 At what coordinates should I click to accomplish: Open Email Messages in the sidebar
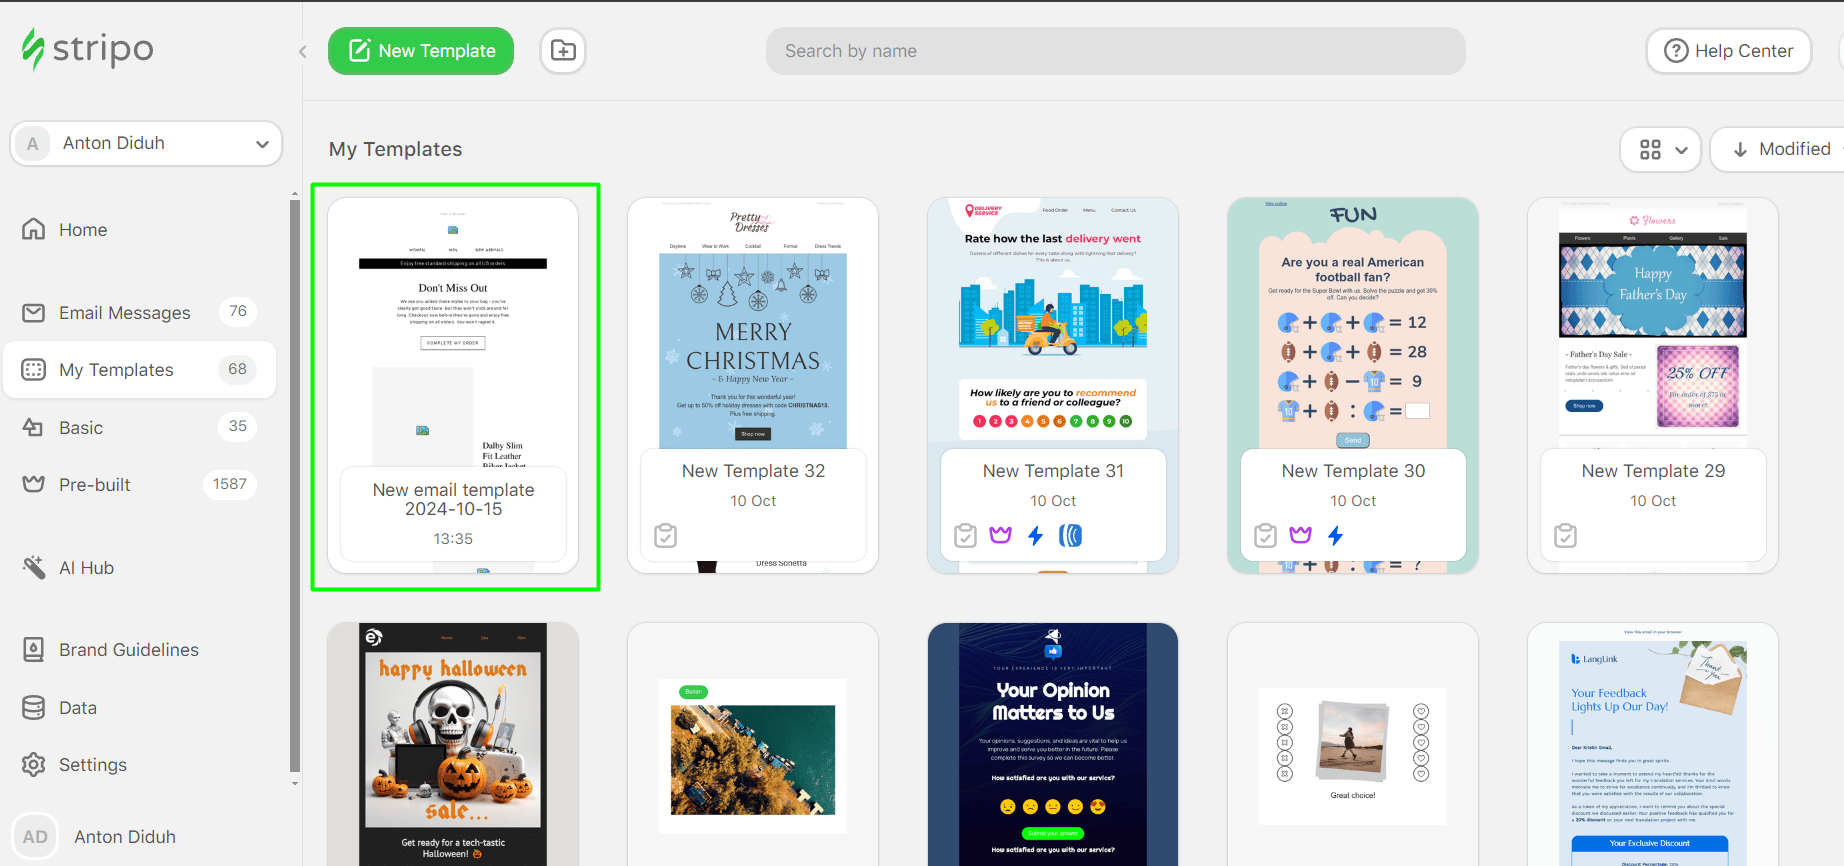point(124,313)
